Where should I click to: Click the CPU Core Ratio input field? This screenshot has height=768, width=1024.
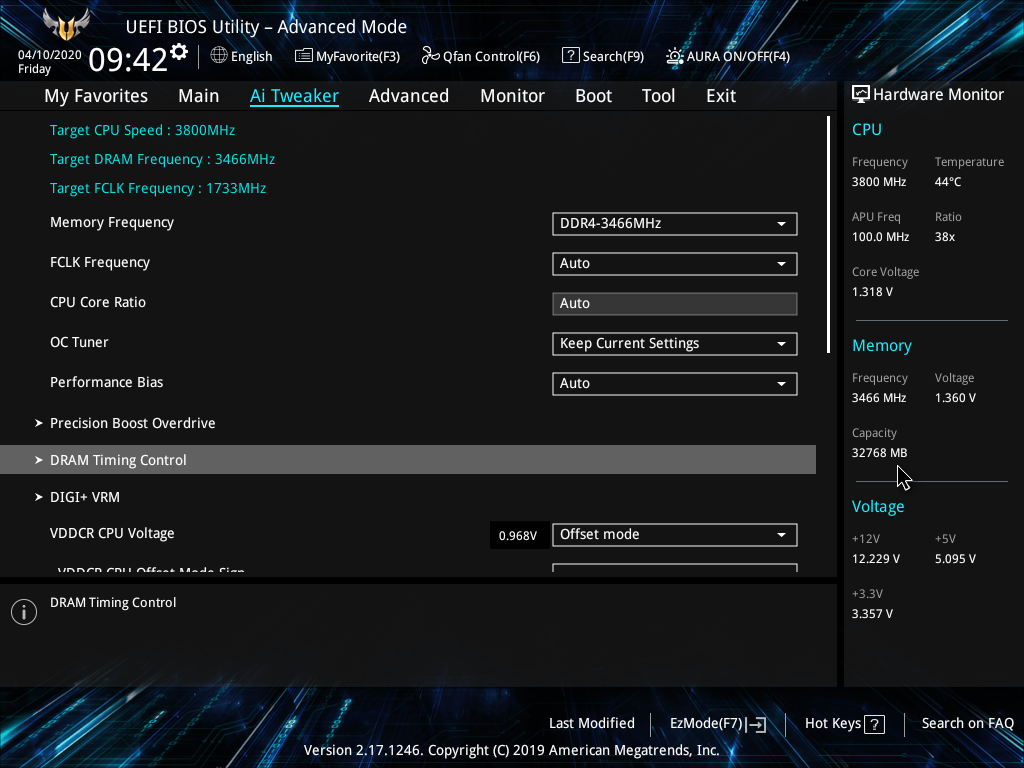click(675, 304)
